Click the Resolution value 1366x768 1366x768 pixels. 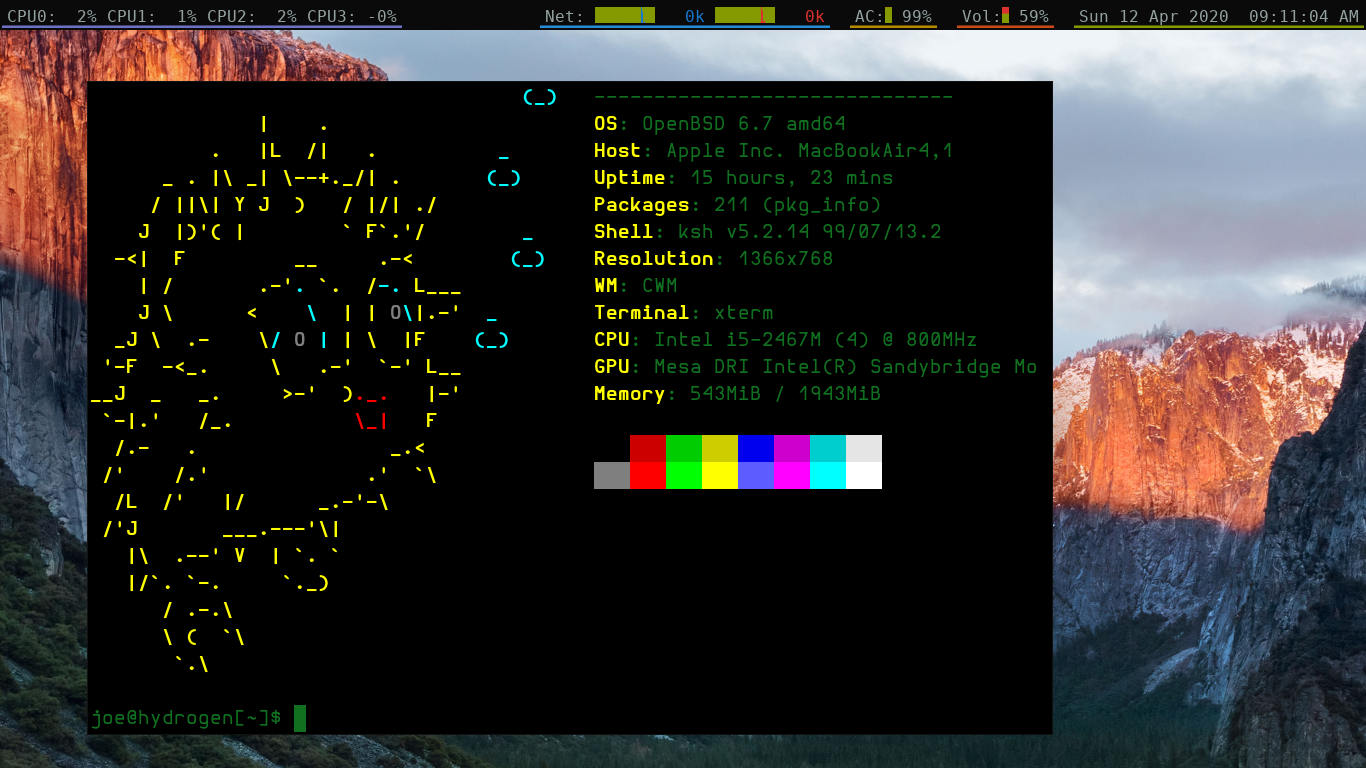click(x=786, y=259)
